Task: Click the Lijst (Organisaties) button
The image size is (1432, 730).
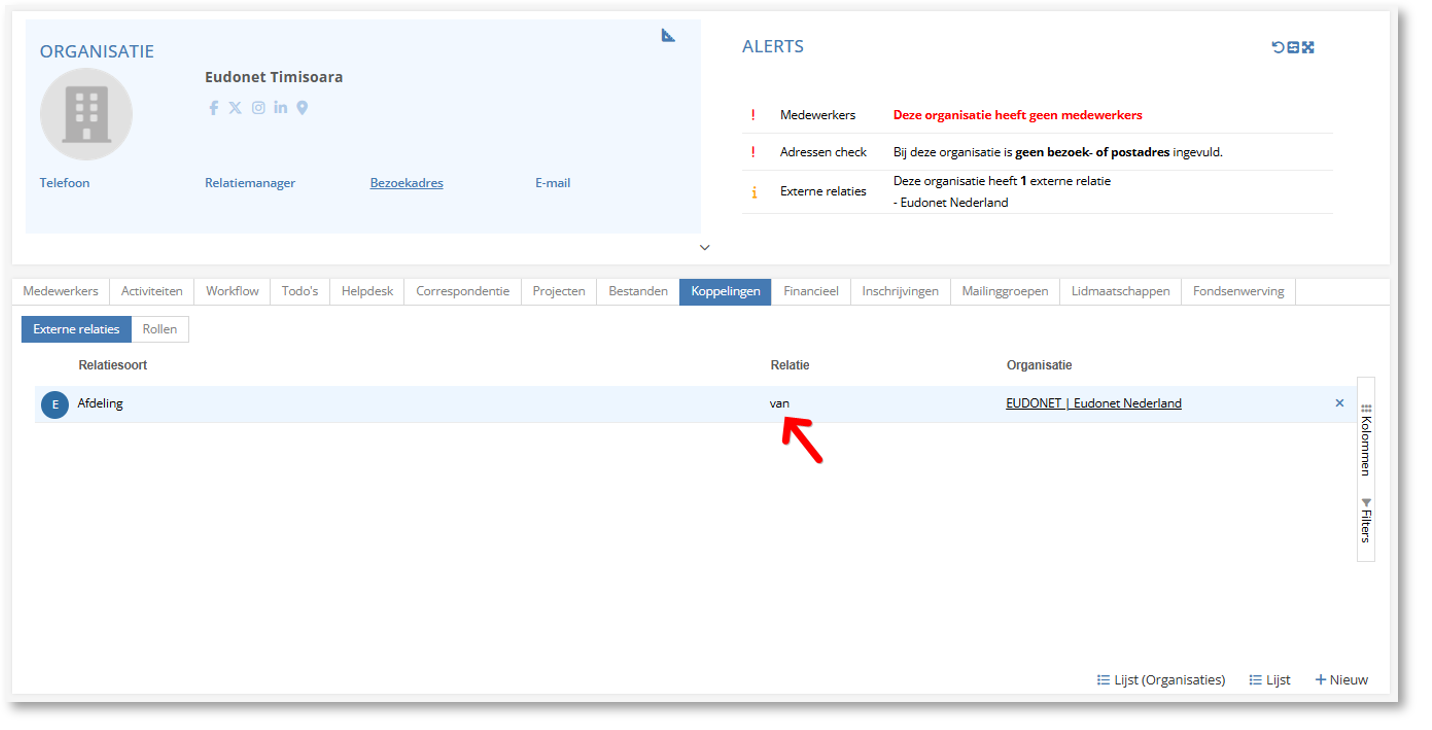Action: click(x=1161, y=680)
